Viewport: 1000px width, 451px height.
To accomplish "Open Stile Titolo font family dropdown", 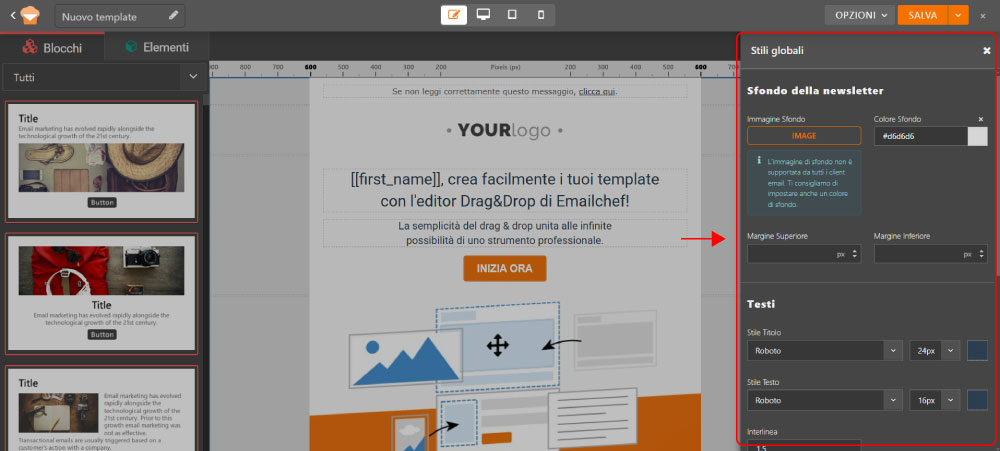I will tap(825, 351).
